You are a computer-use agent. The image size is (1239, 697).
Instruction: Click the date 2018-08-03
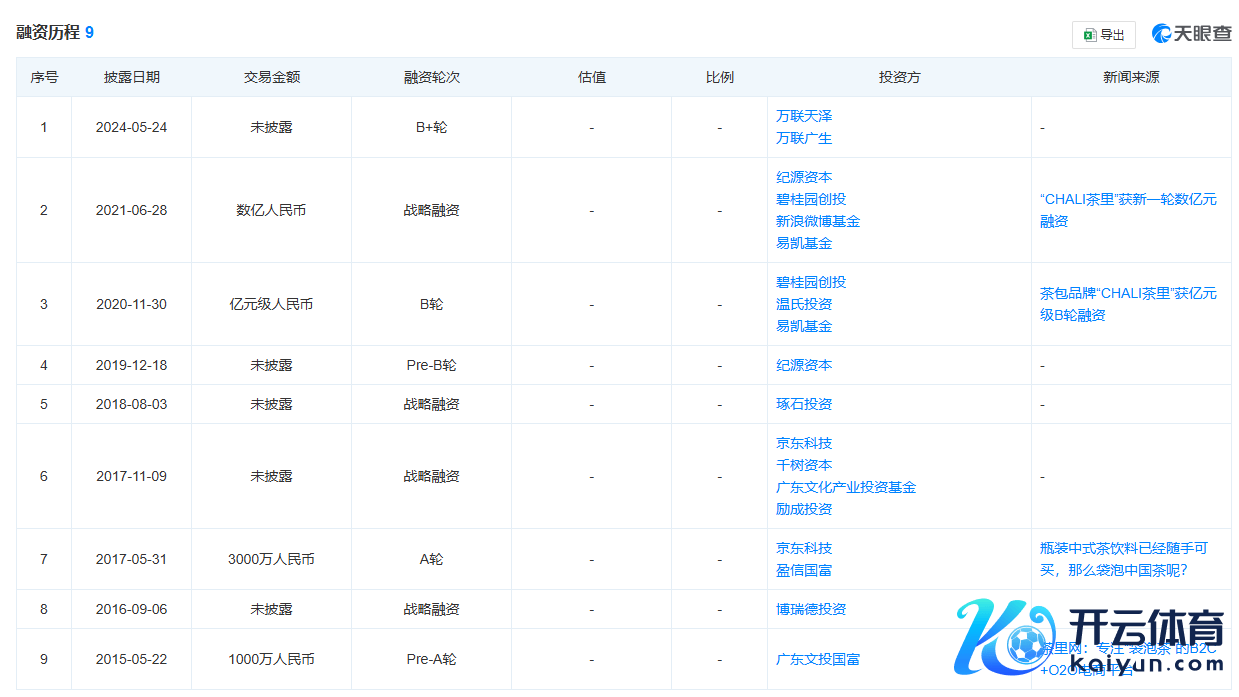click(x=131, y=404)
